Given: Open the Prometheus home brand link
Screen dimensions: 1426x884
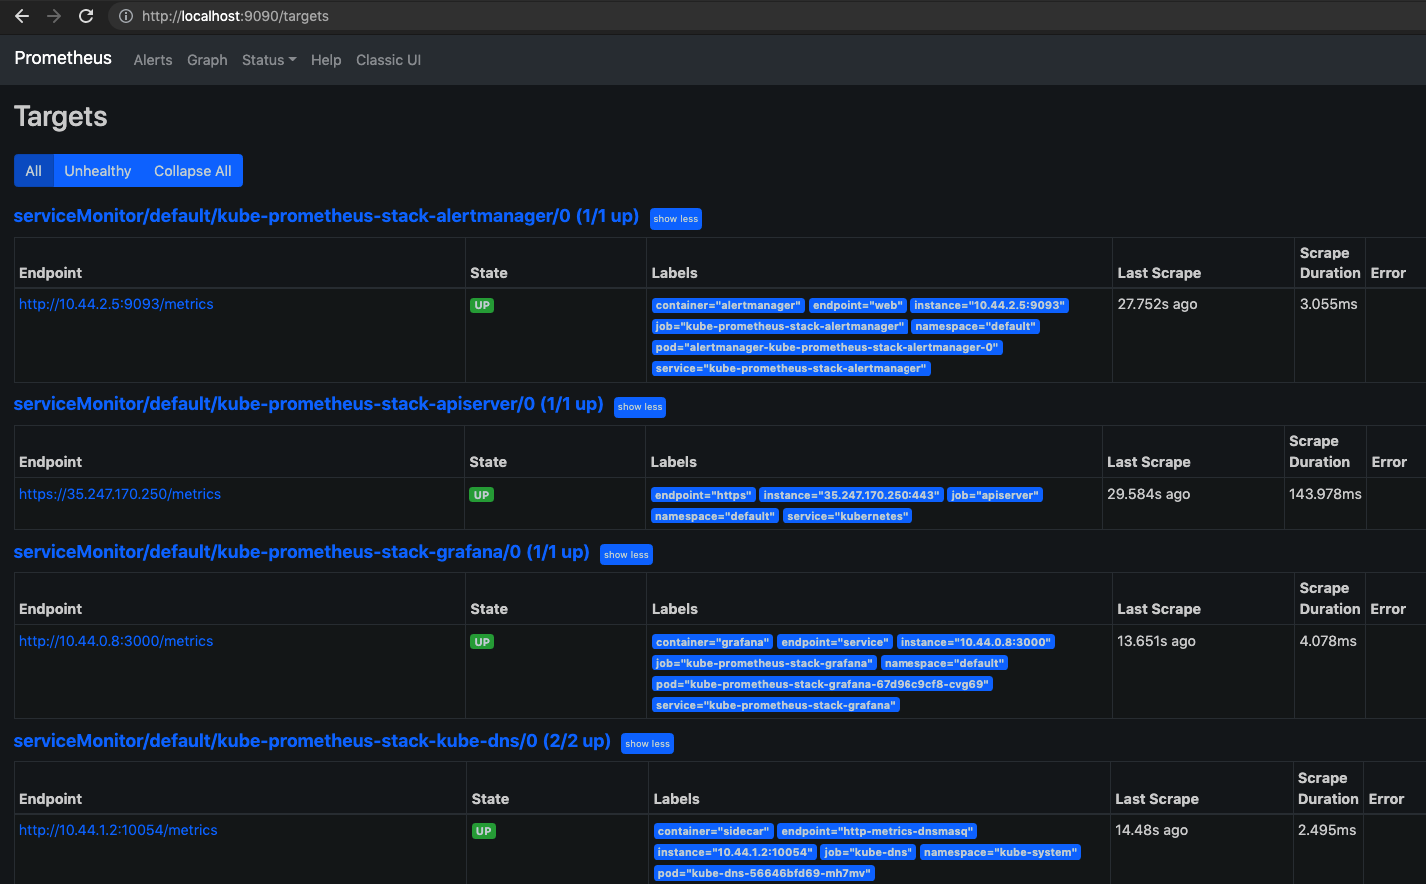Looking at the screenshot, I should click(x=63, y=58).
